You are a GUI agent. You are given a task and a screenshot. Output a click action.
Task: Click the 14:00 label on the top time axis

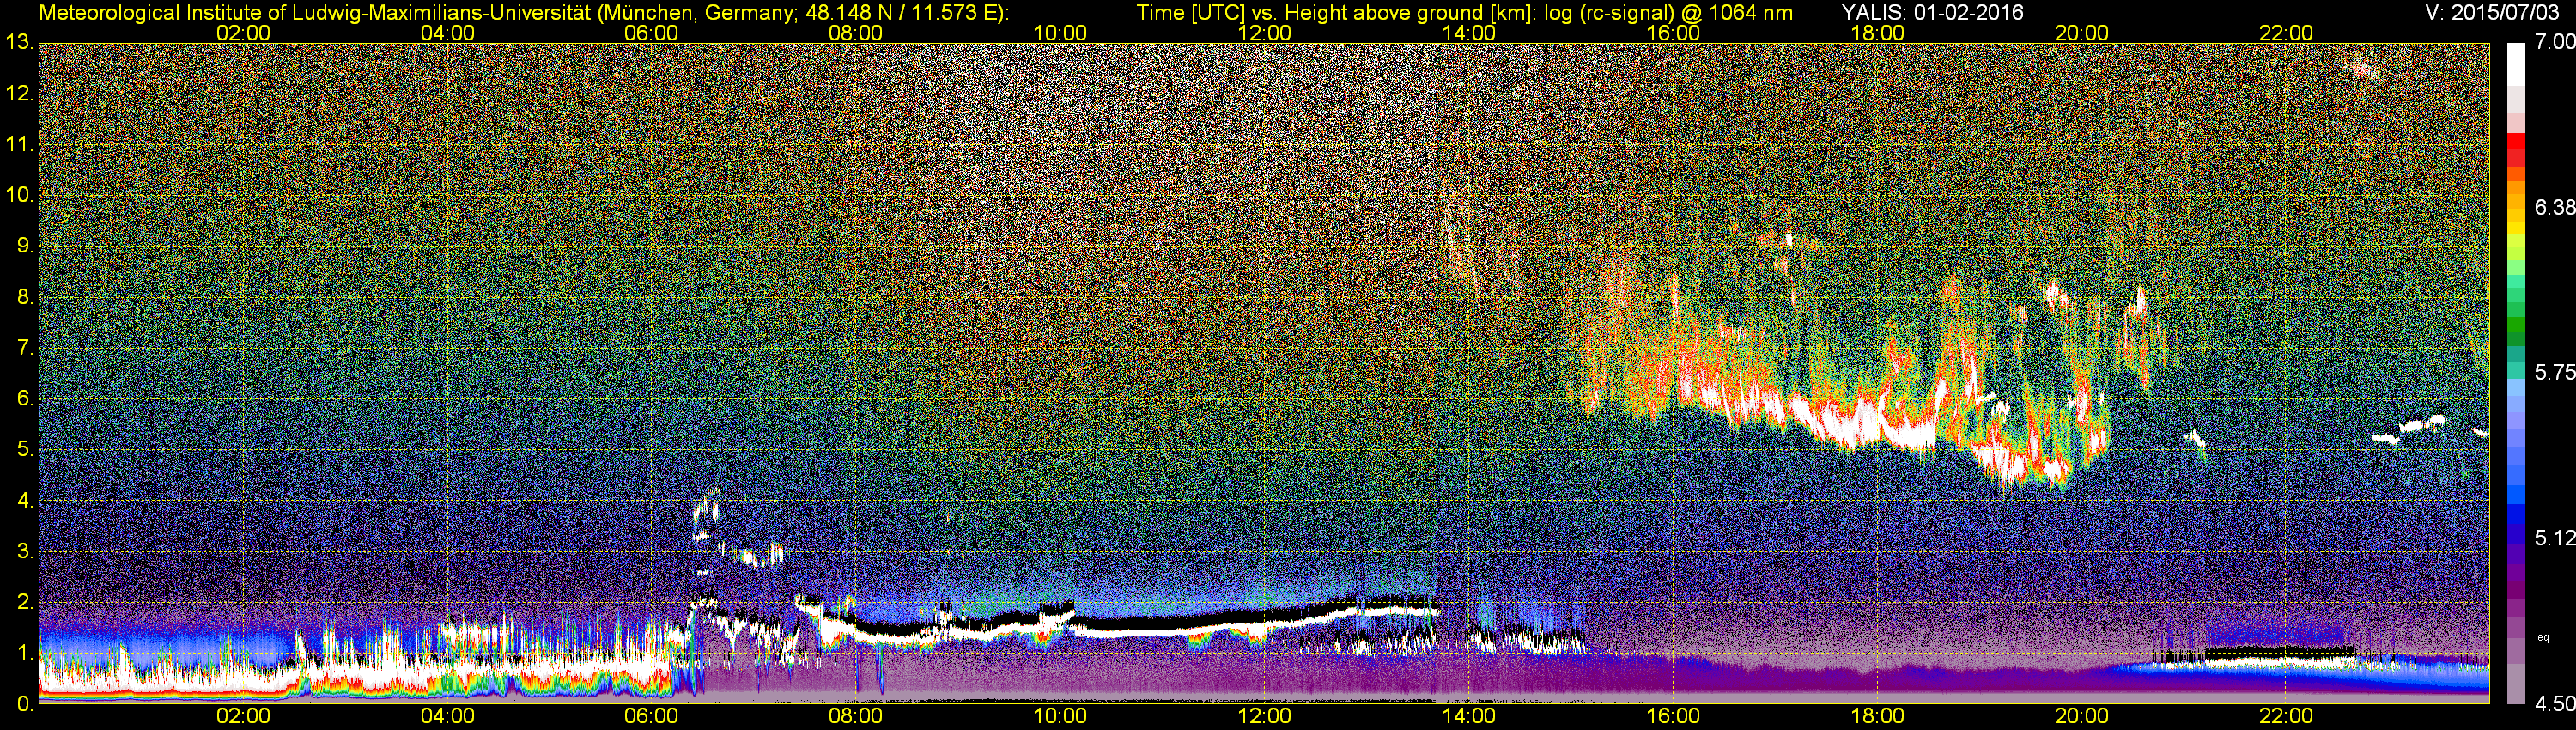pos(1468,33)
